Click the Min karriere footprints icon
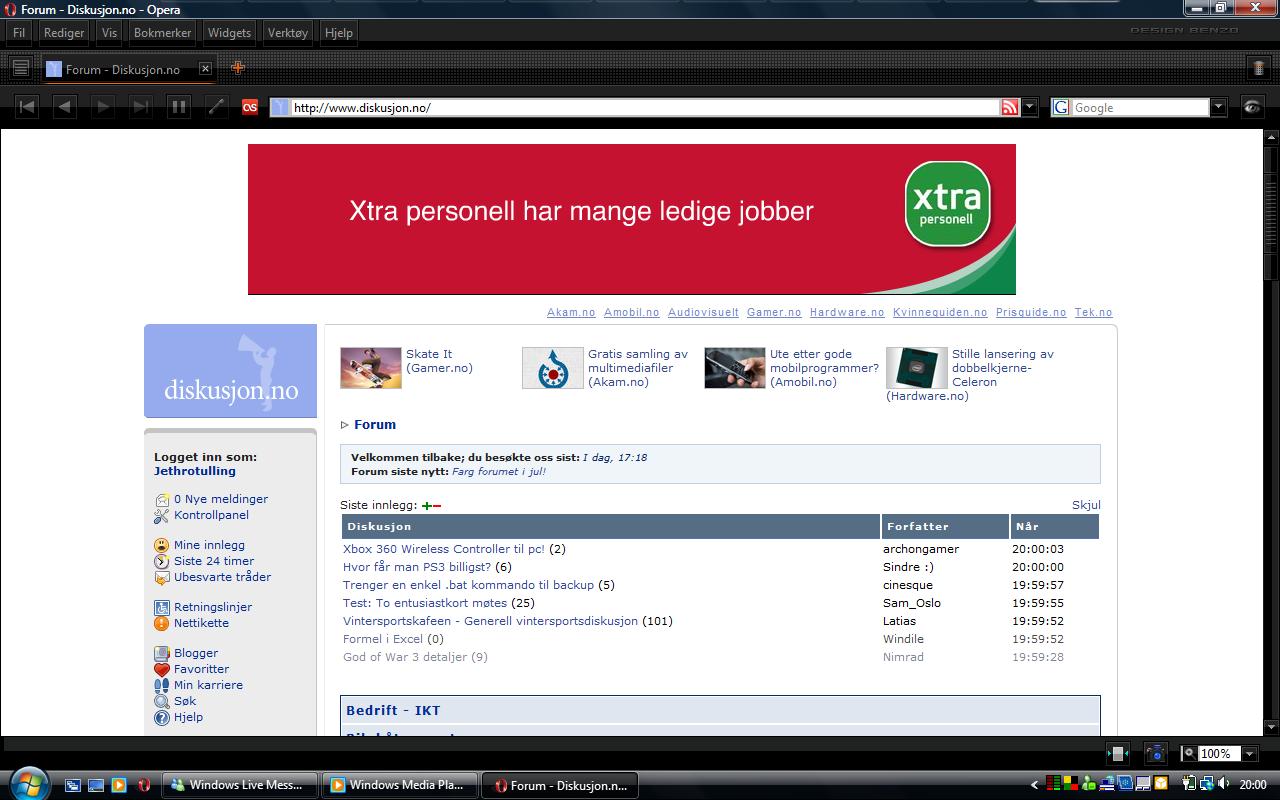This screenshot has width=1280, height=800. pos(162,685)
